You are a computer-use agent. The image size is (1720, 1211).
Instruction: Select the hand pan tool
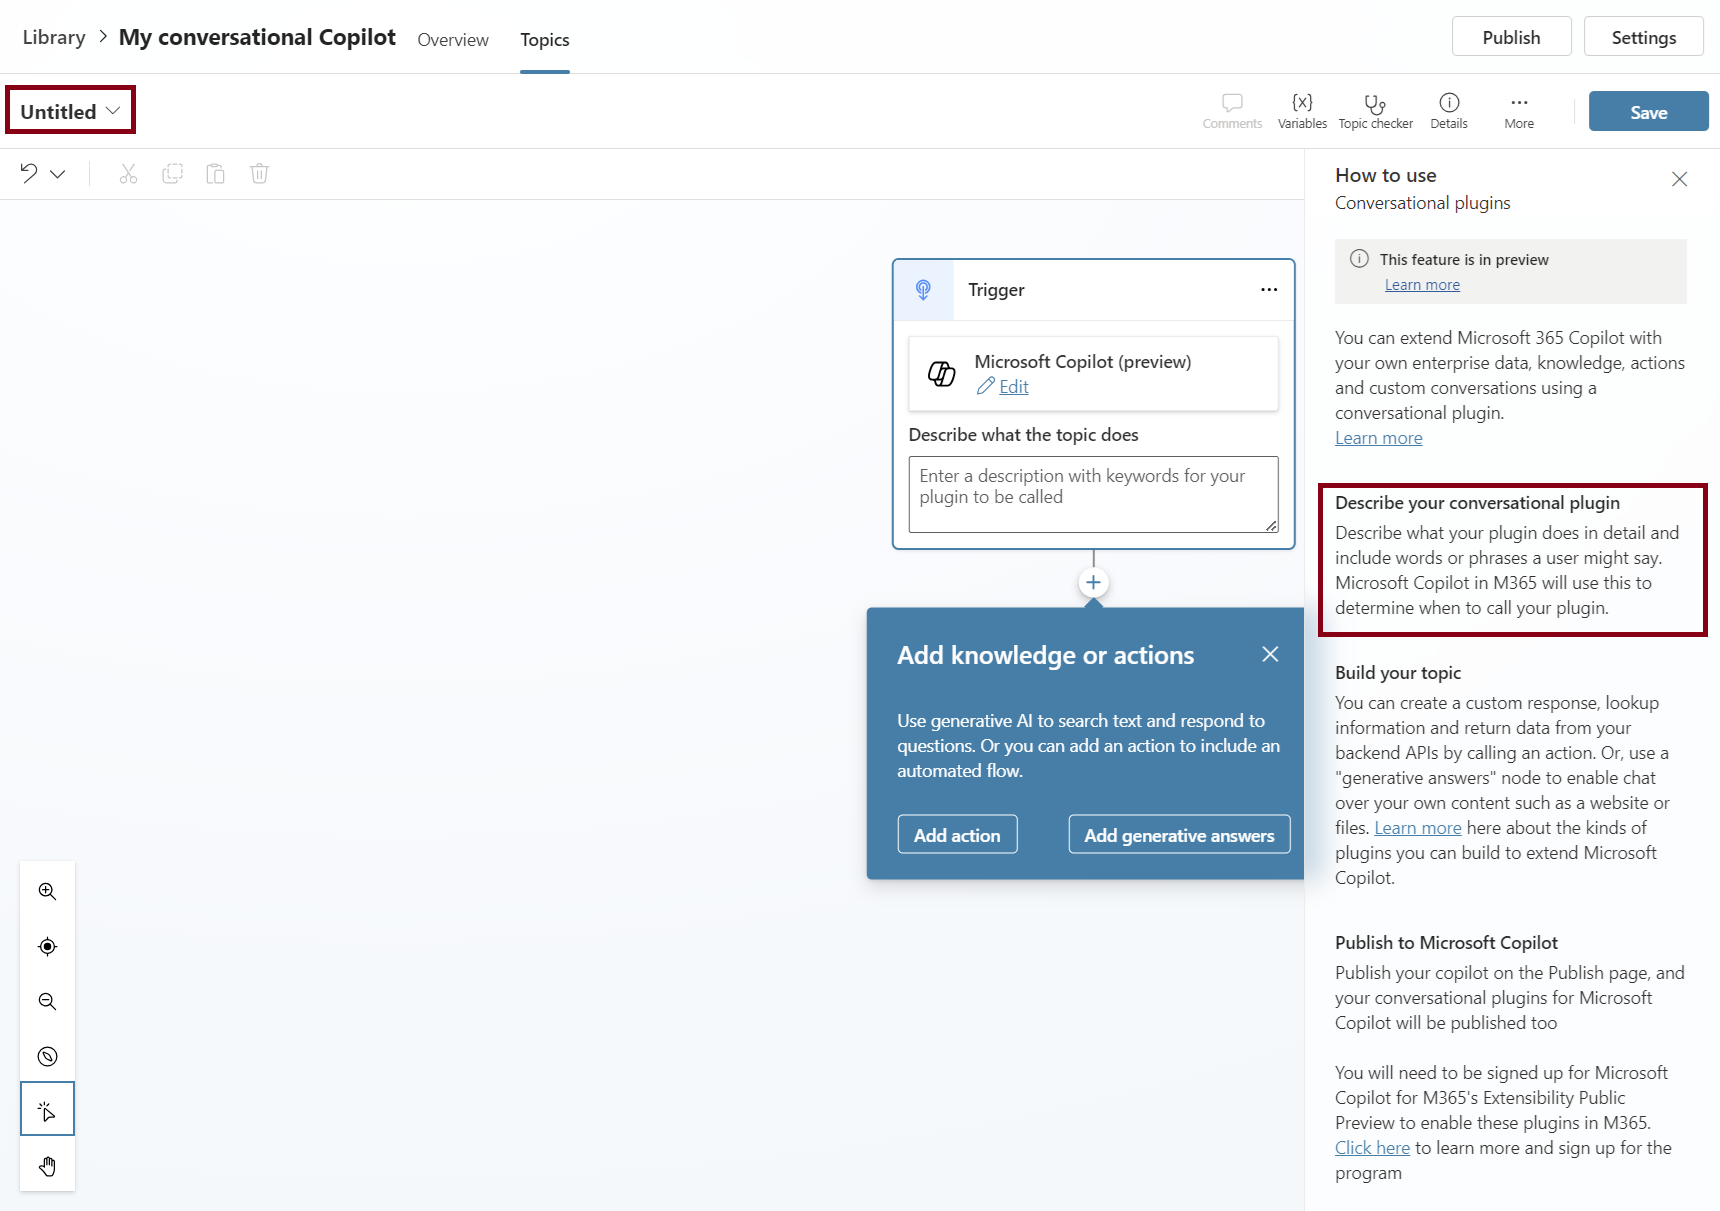click(x=47, y=1166)
